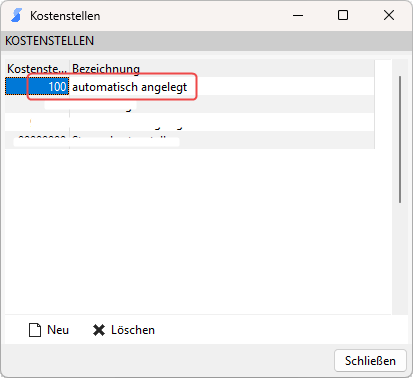Close the Kostenstellen window with the X
This screenshot has height=378, width=413.
click(389, 15)
